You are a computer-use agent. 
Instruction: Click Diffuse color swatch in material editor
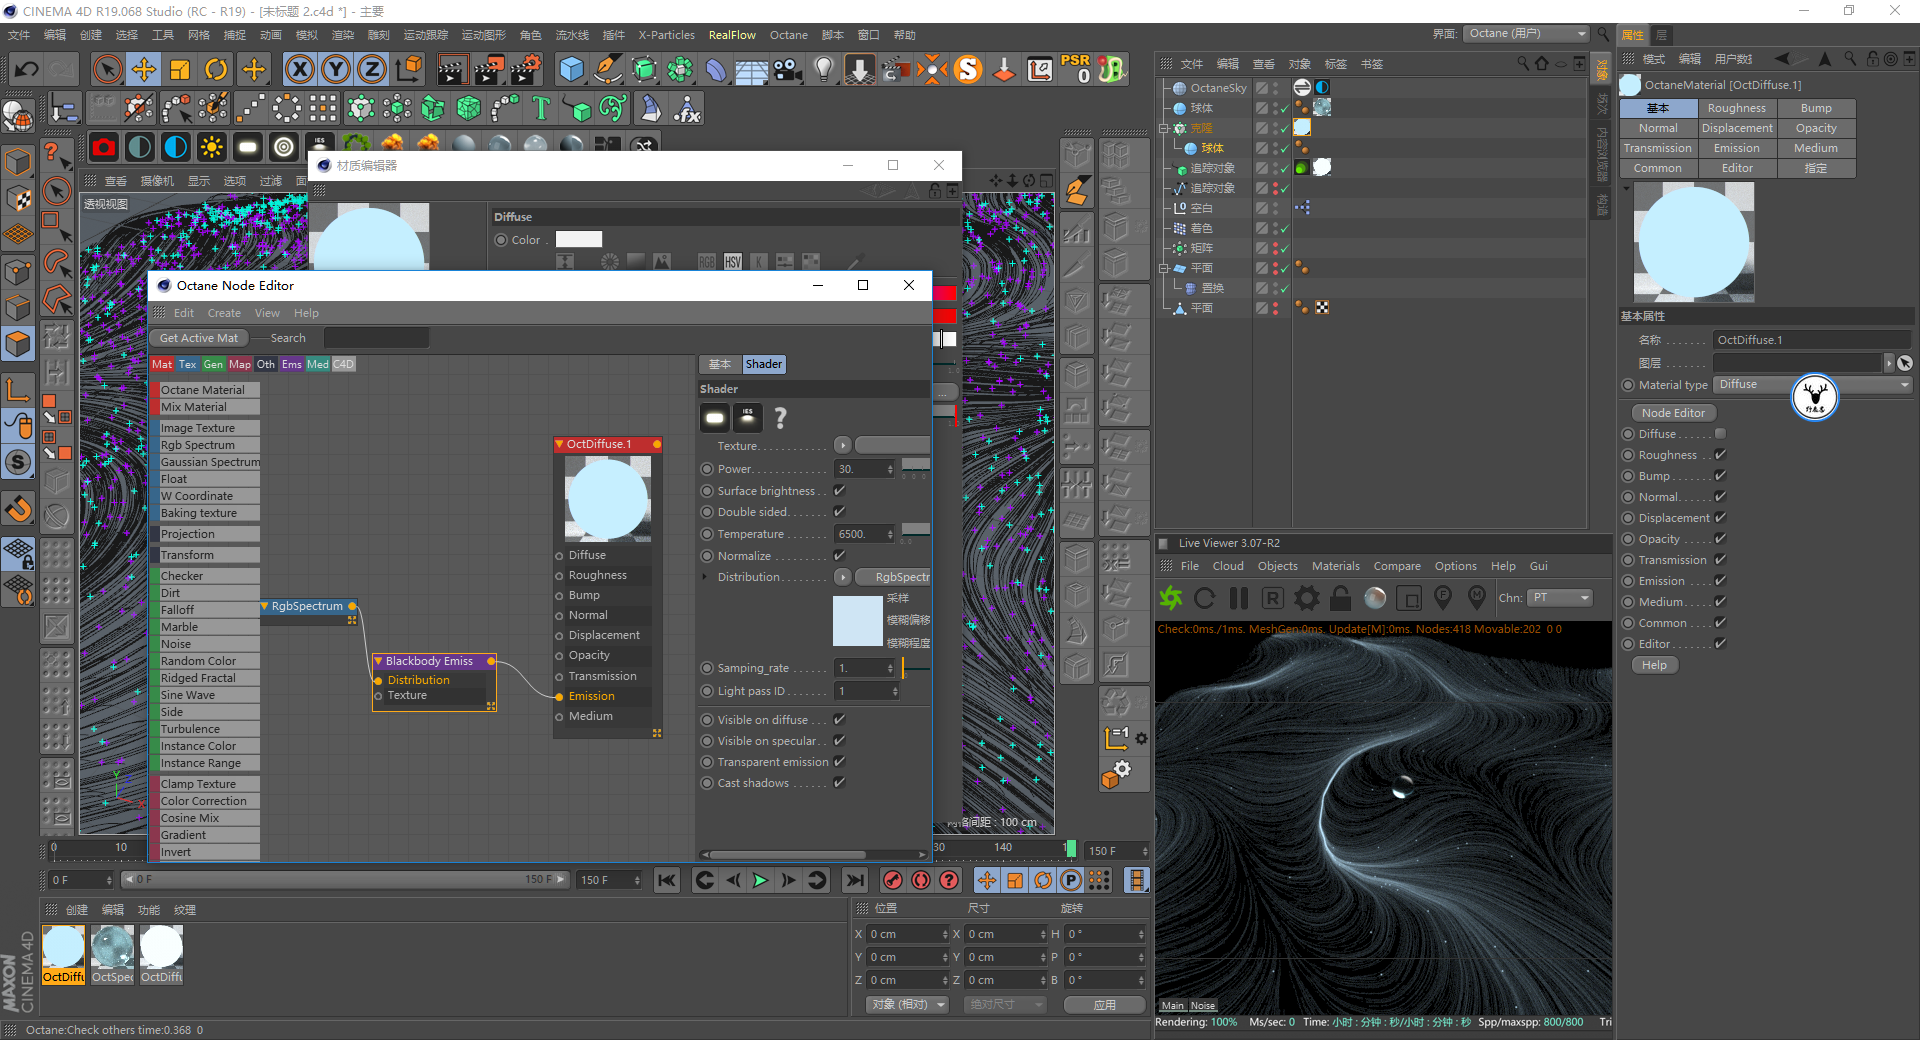[x=579, y=240]
